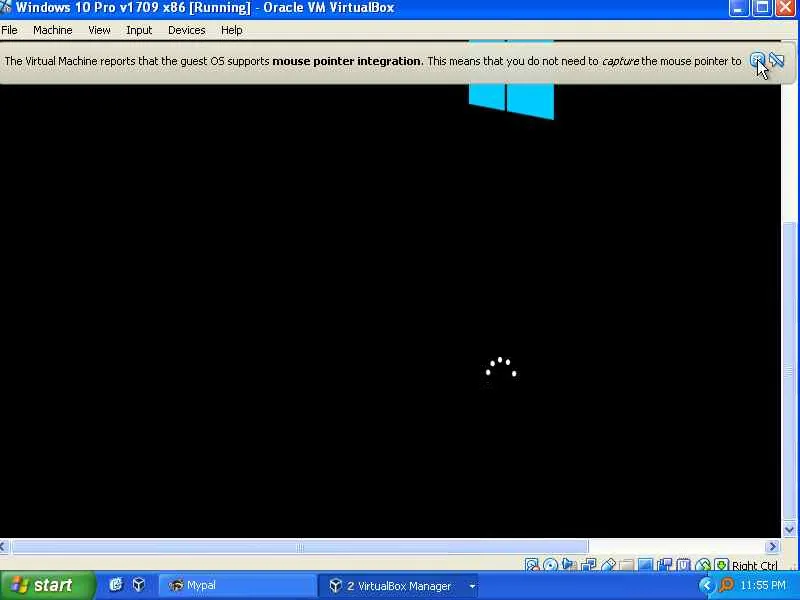
Task: Open the File menu
Action: (x=9, y=30)
